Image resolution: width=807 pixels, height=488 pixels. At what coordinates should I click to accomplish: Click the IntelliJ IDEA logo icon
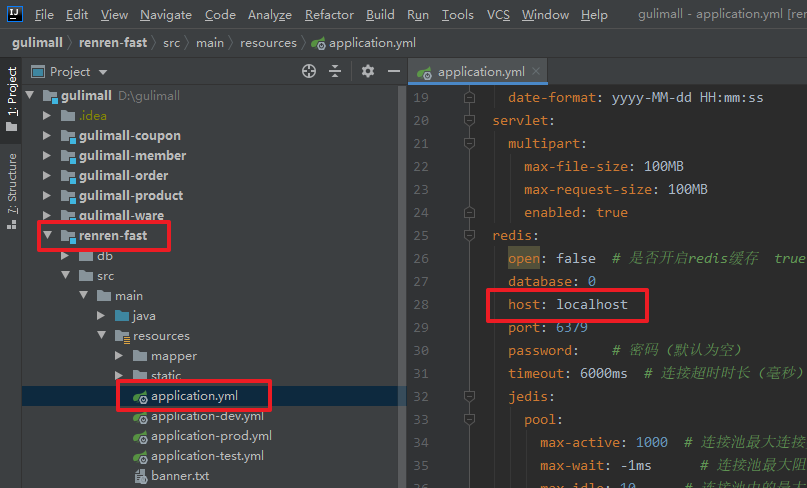(x=14, y=14)
